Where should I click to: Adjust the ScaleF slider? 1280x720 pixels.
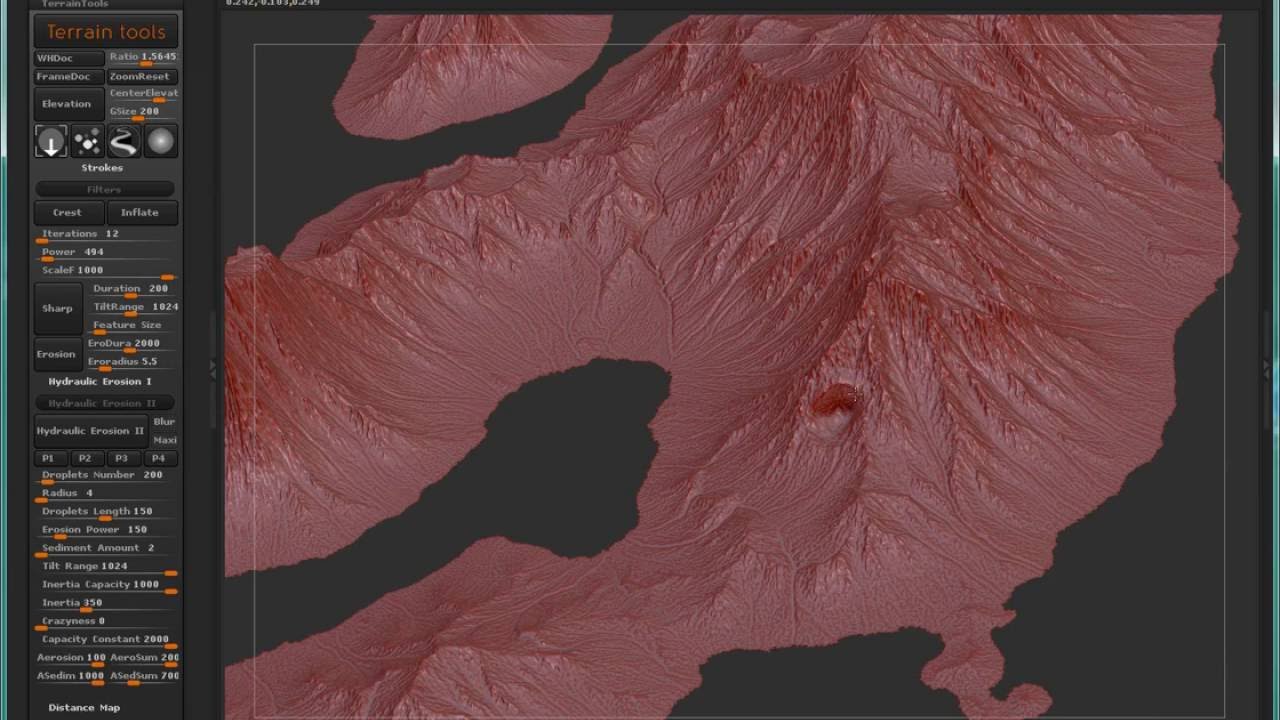coord(106,271)
